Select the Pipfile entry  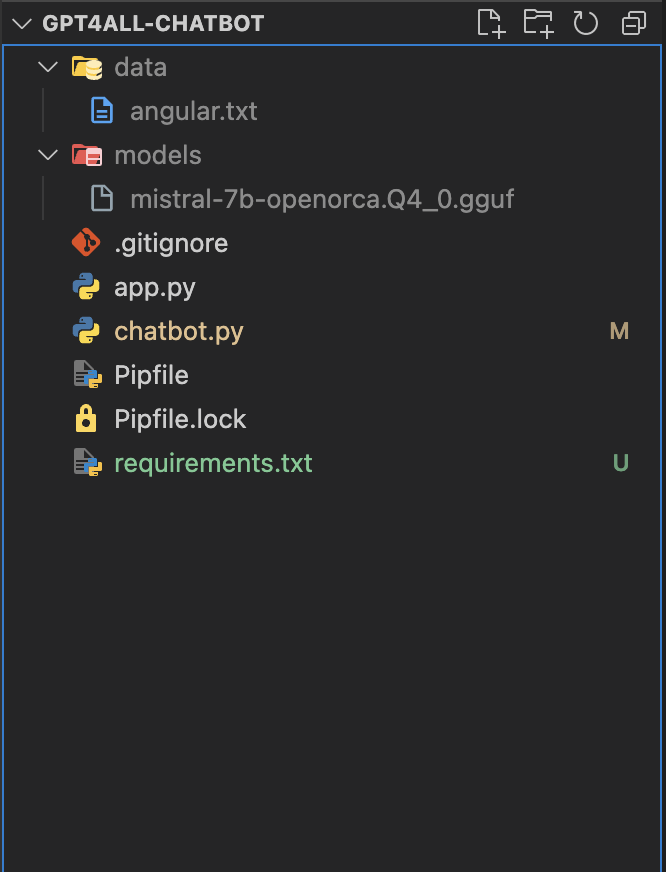tap(334, 375)
